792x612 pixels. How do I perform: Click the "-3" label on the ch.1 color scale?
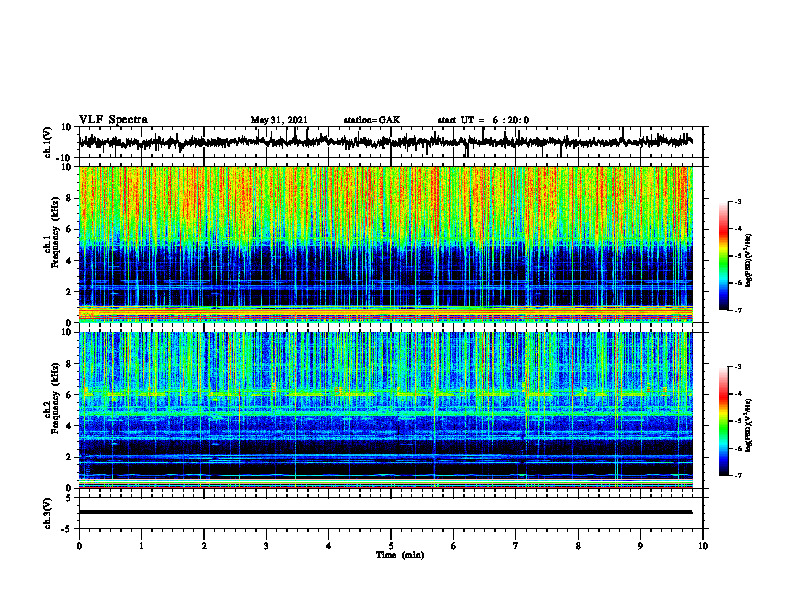[738, 201]
